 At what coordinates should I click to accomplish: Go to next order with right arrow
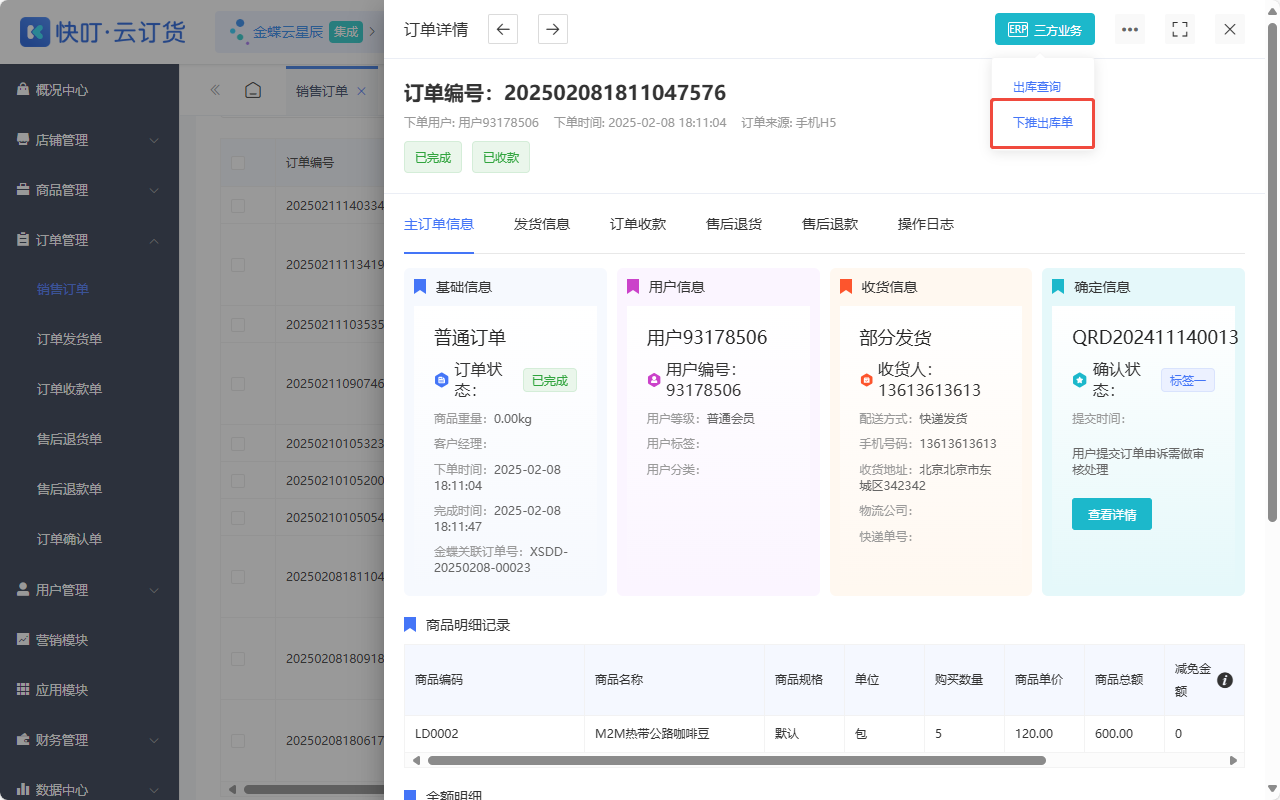click(x=553, y=29)
